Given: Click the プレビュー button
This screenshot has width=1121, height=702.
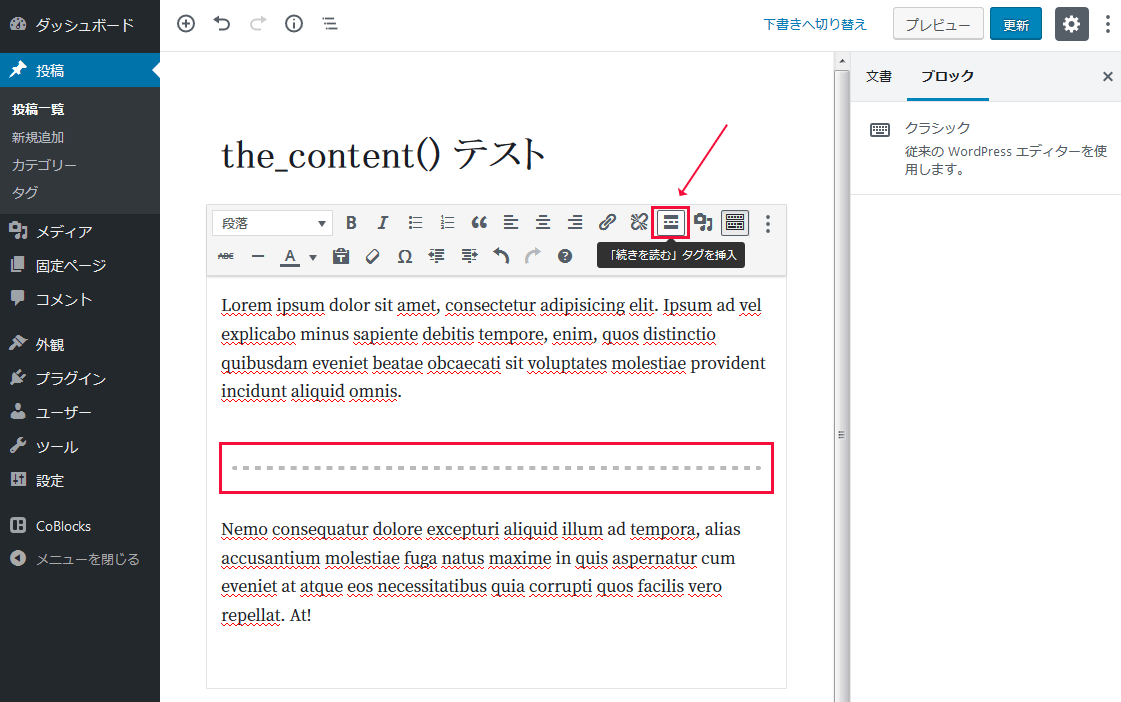Looking at the screenshot, I should tap(938, 24).
